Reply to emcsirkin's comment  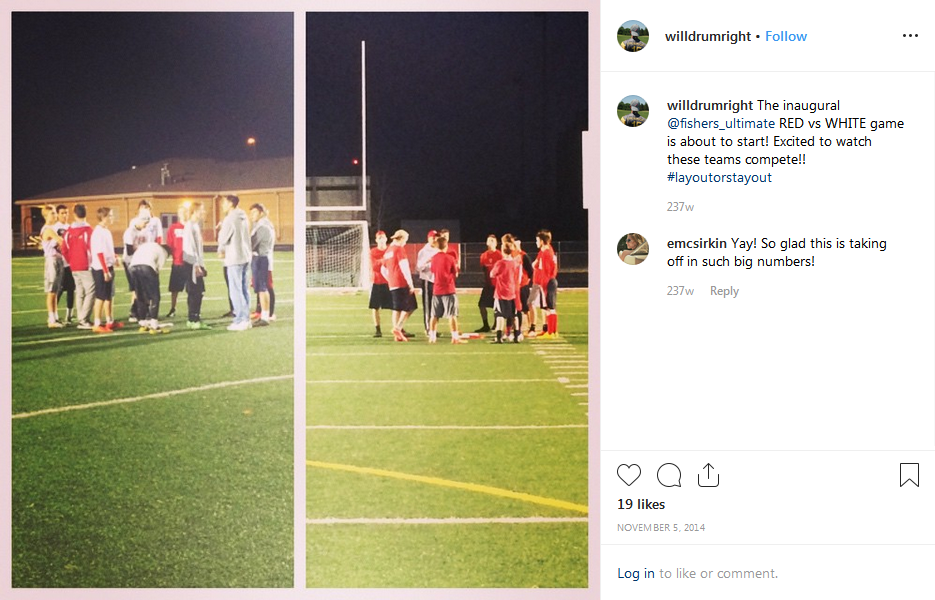pos(724,291)
